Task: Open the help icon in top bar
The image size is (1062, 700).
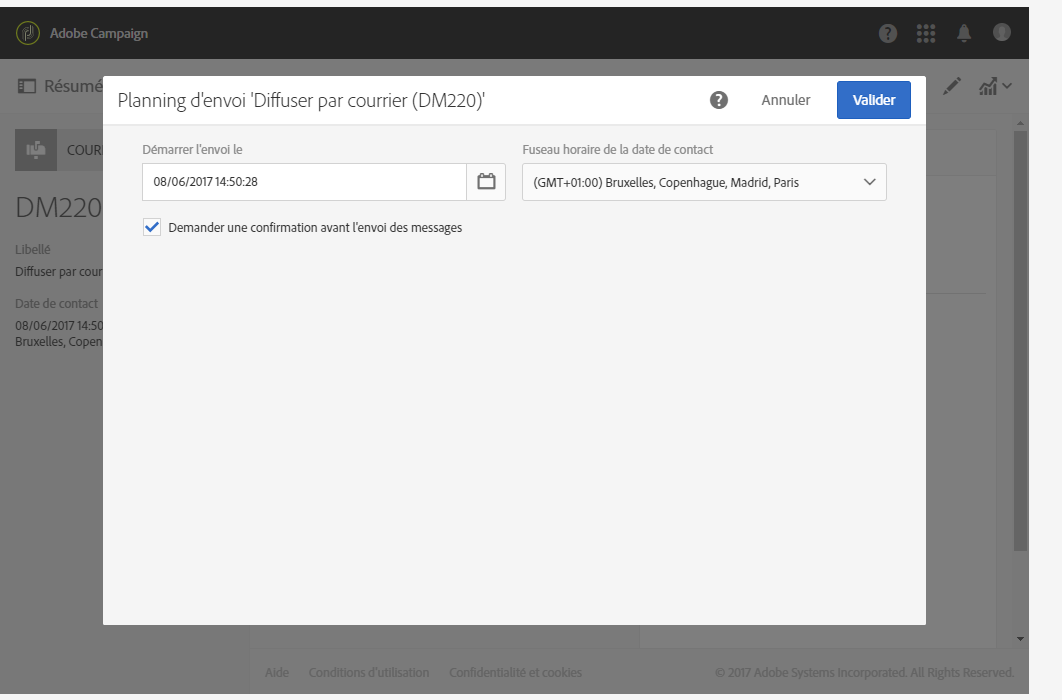Action: click(x=887, y=33)
